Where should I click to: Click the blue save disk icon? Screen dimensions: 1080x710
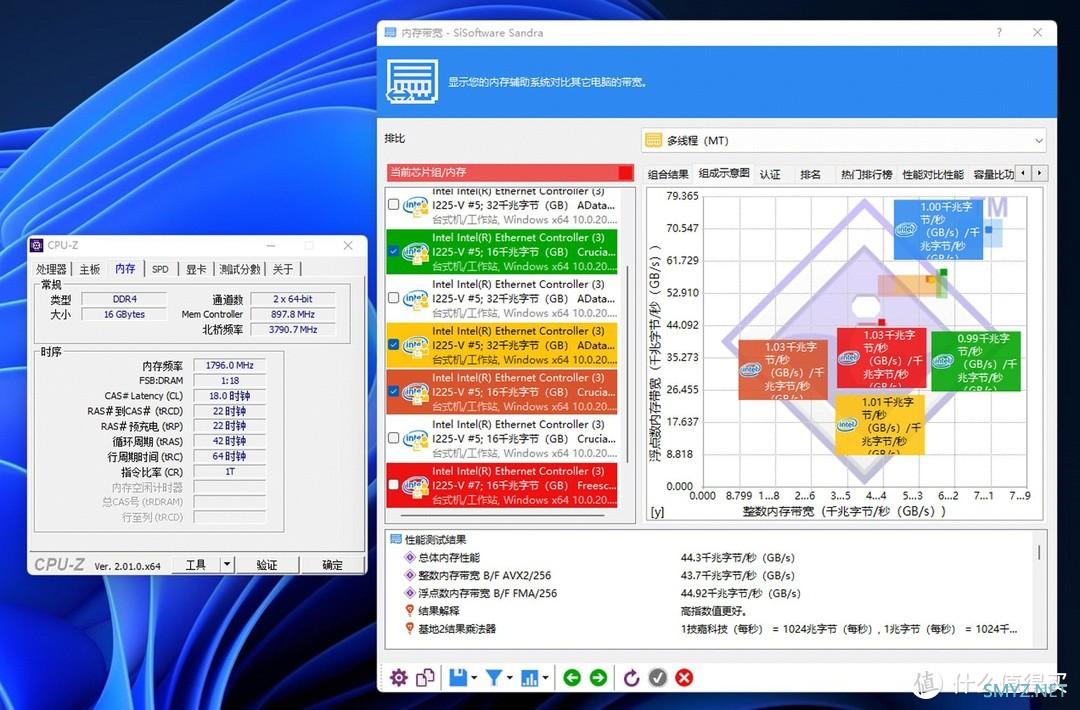pos(458,678)
